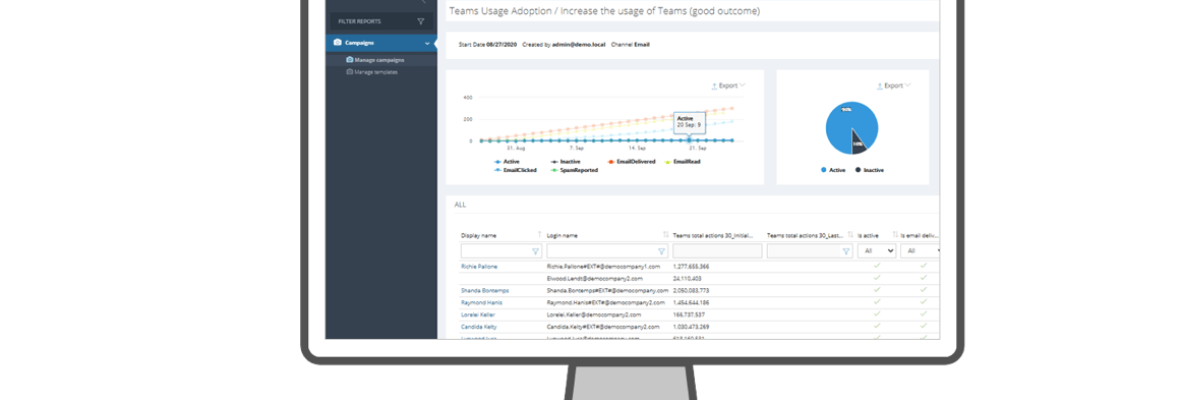
Task: Toggle the SpamReported legend series
Action: coord(574,171)
